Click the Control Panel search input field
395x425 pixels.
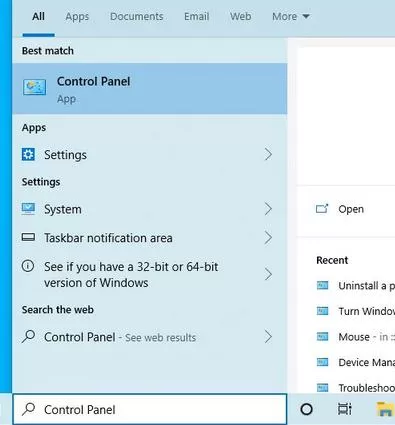(150, 409)
